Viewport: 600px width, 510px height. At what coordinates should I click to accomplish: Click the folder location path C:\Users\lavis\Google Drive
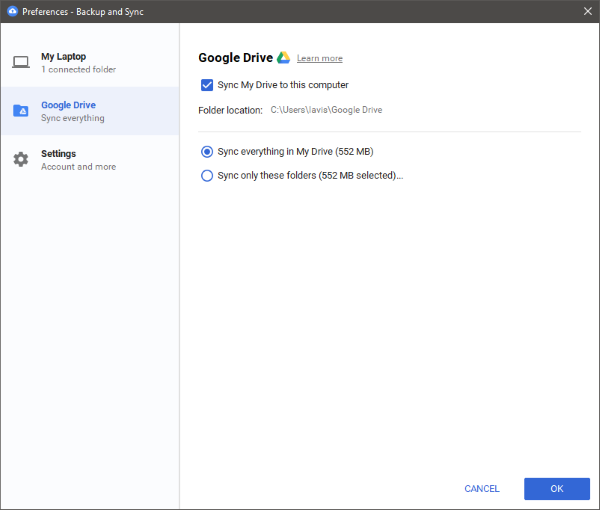326,110
